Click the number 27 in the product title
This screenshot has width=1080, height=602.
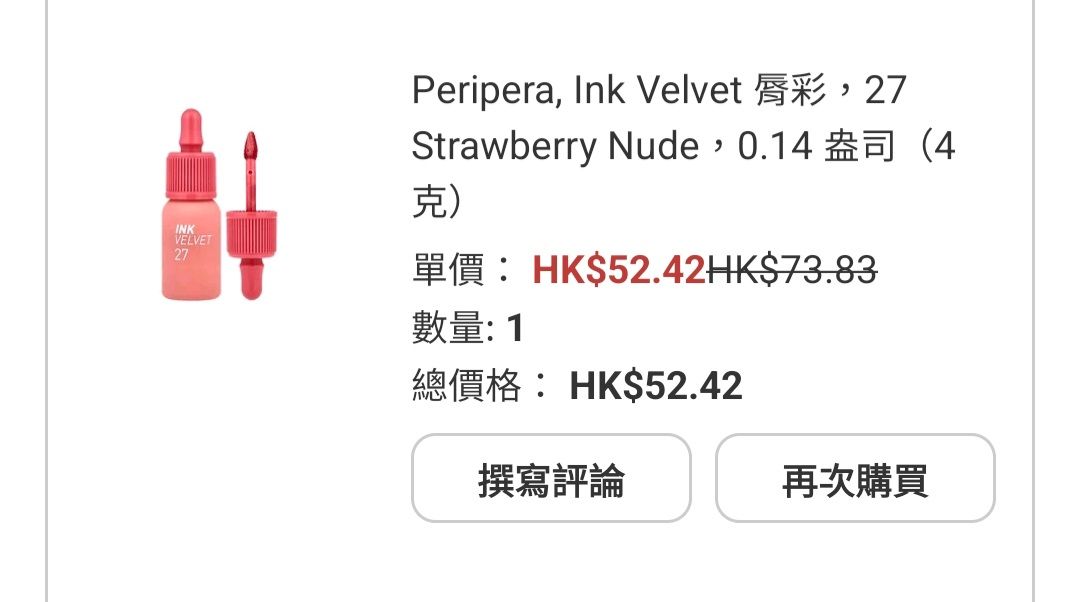[885, 90]
